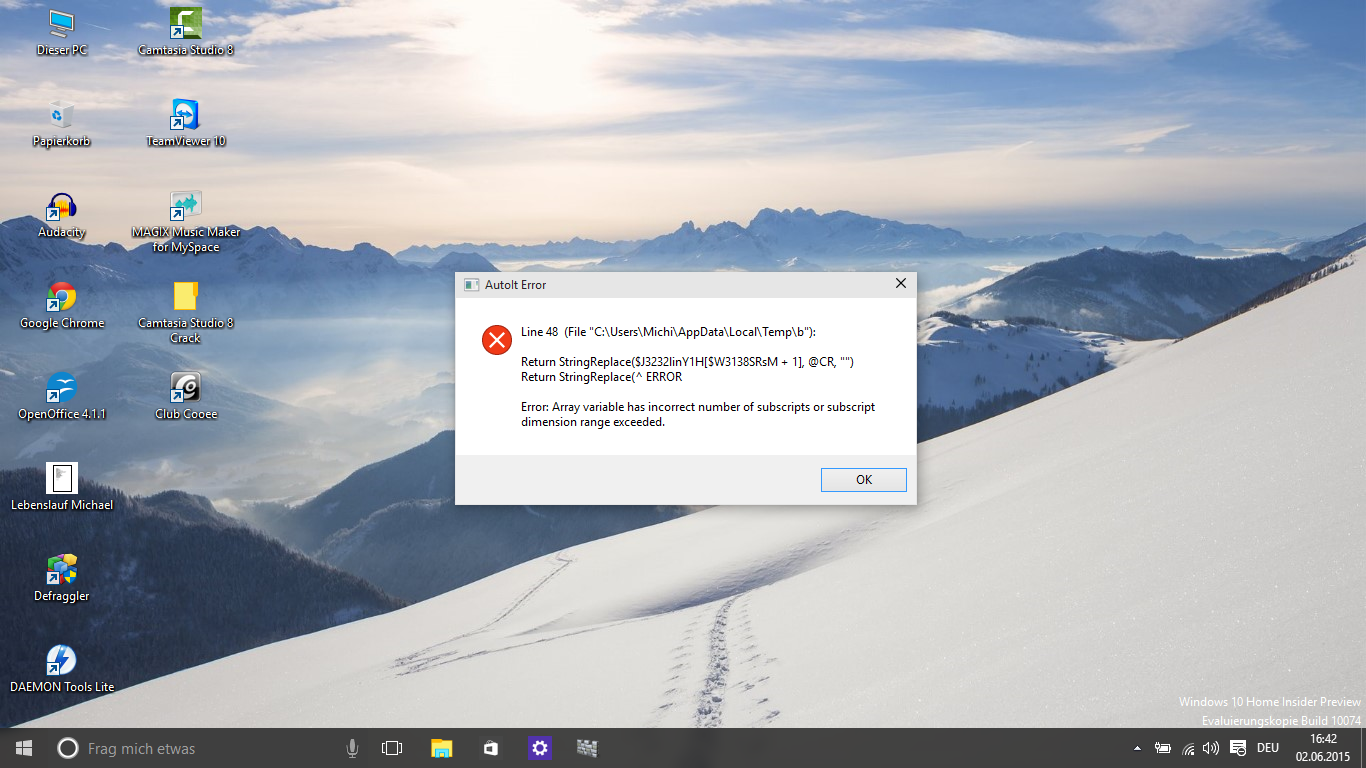Expand hidden system tray icons arrow
The width and height of the screenshot is (1366, 768).
coord(1137,748)
